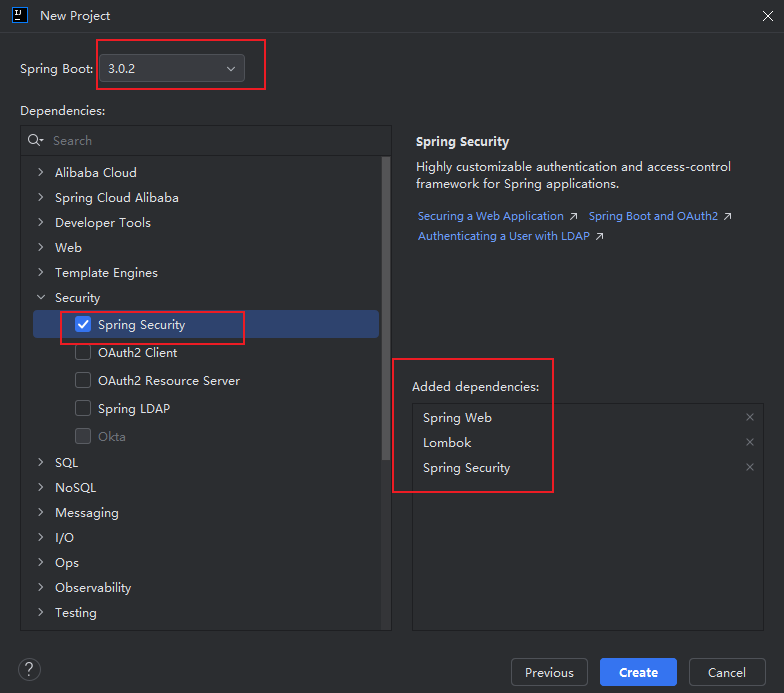
Task: Select the Alibaba Cloud tree label
Action: click(96, 172)
